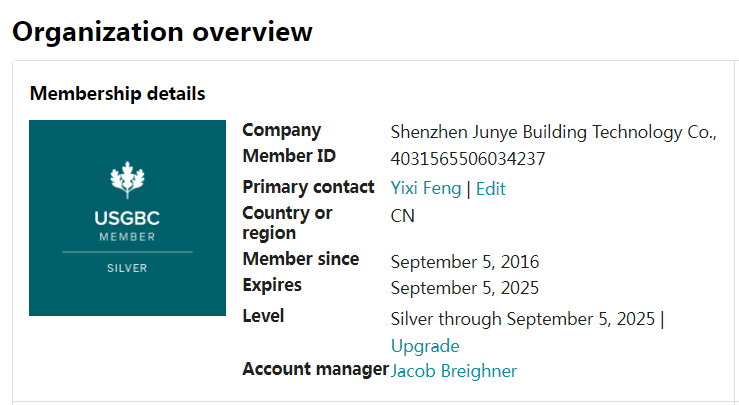Click the Company field label

click(x=281, y=130)
